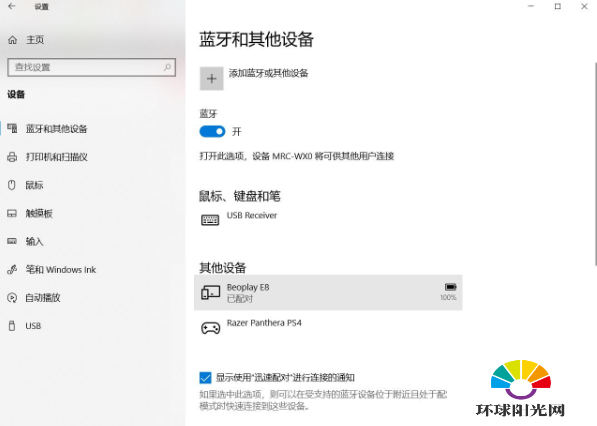Turn off the Bluetooth toggle

tap(212, 132)
